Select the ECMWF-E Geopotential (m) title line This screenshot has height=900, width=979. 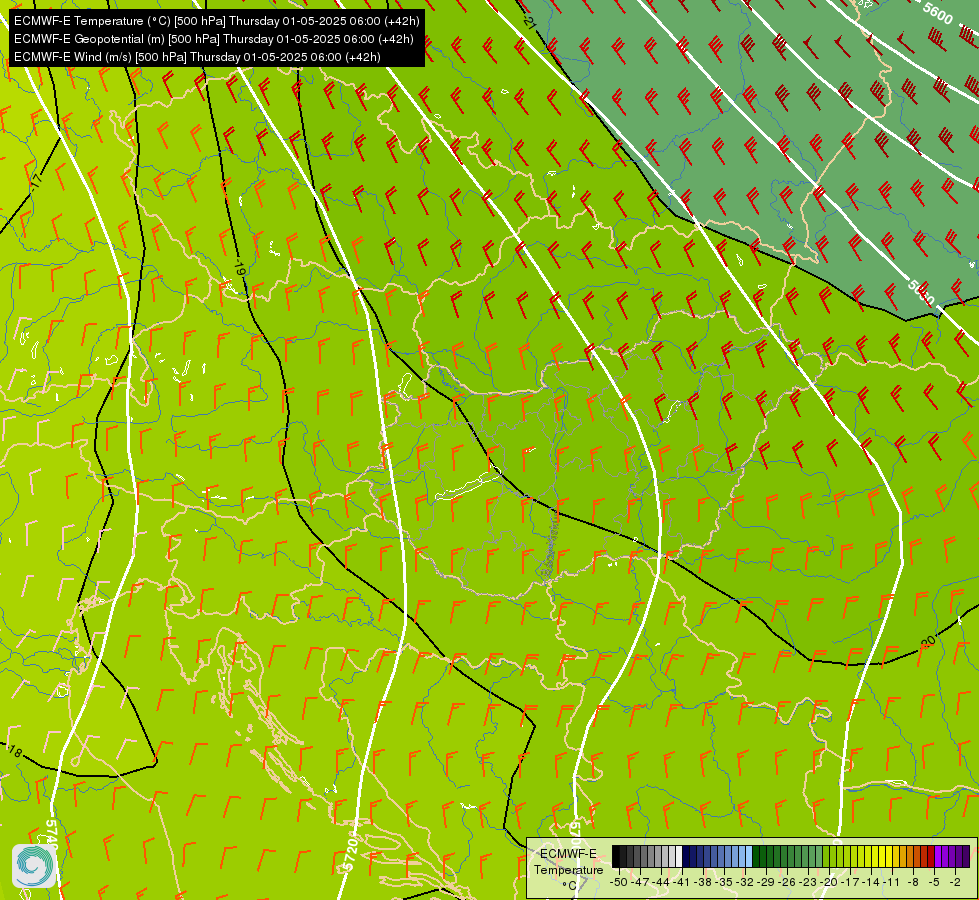[x=214, y=39]
